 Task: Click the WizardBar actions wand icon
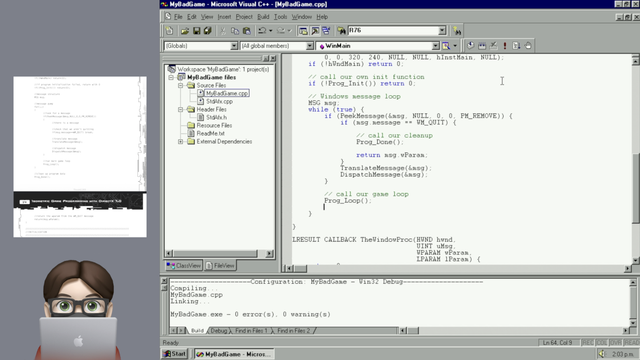(x=446, y=46)
